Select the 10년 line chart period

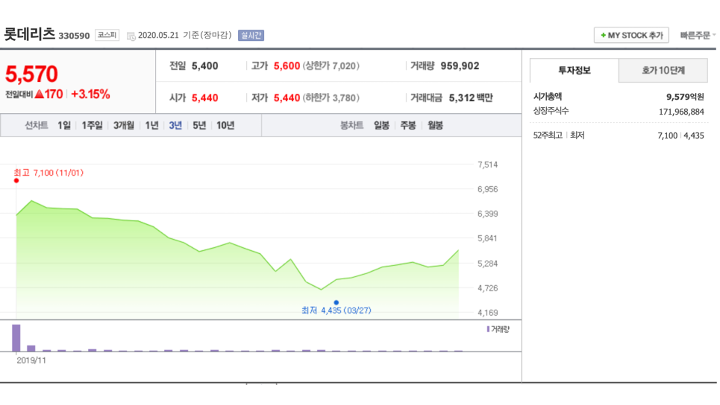(225, 125)
